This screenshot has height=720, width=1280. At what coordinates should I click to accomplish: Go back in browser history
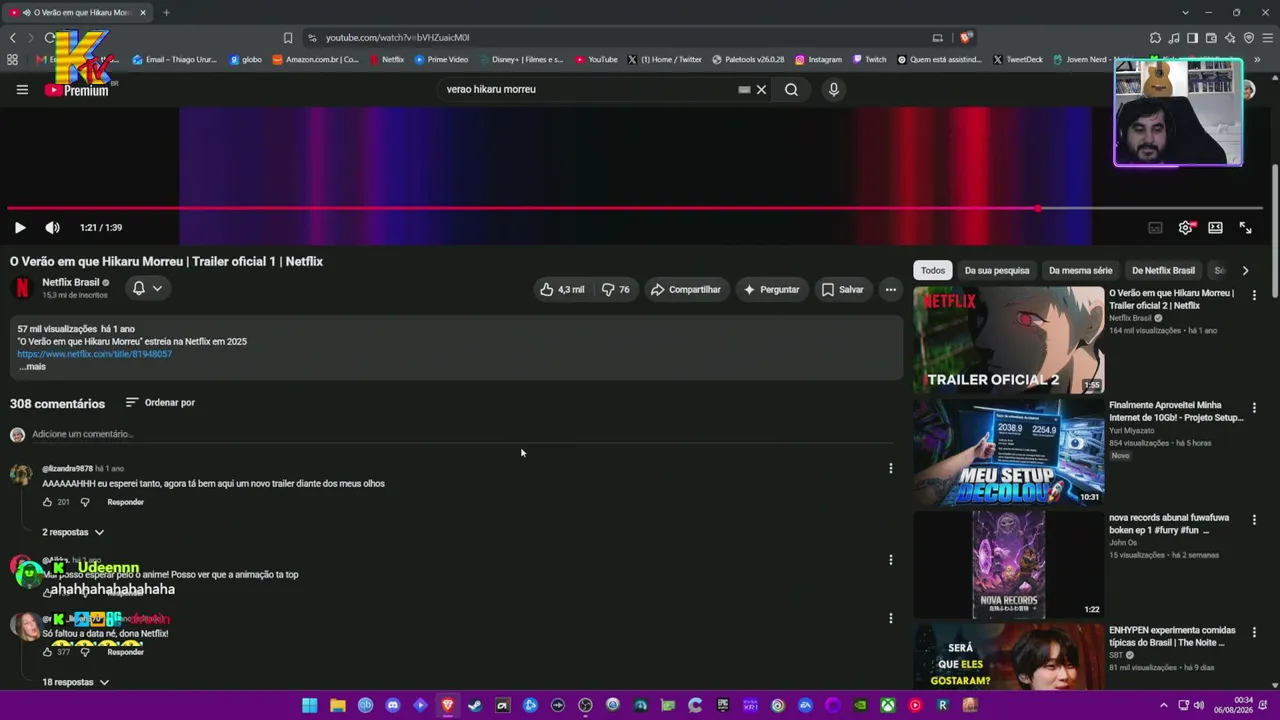pos(13,38)
